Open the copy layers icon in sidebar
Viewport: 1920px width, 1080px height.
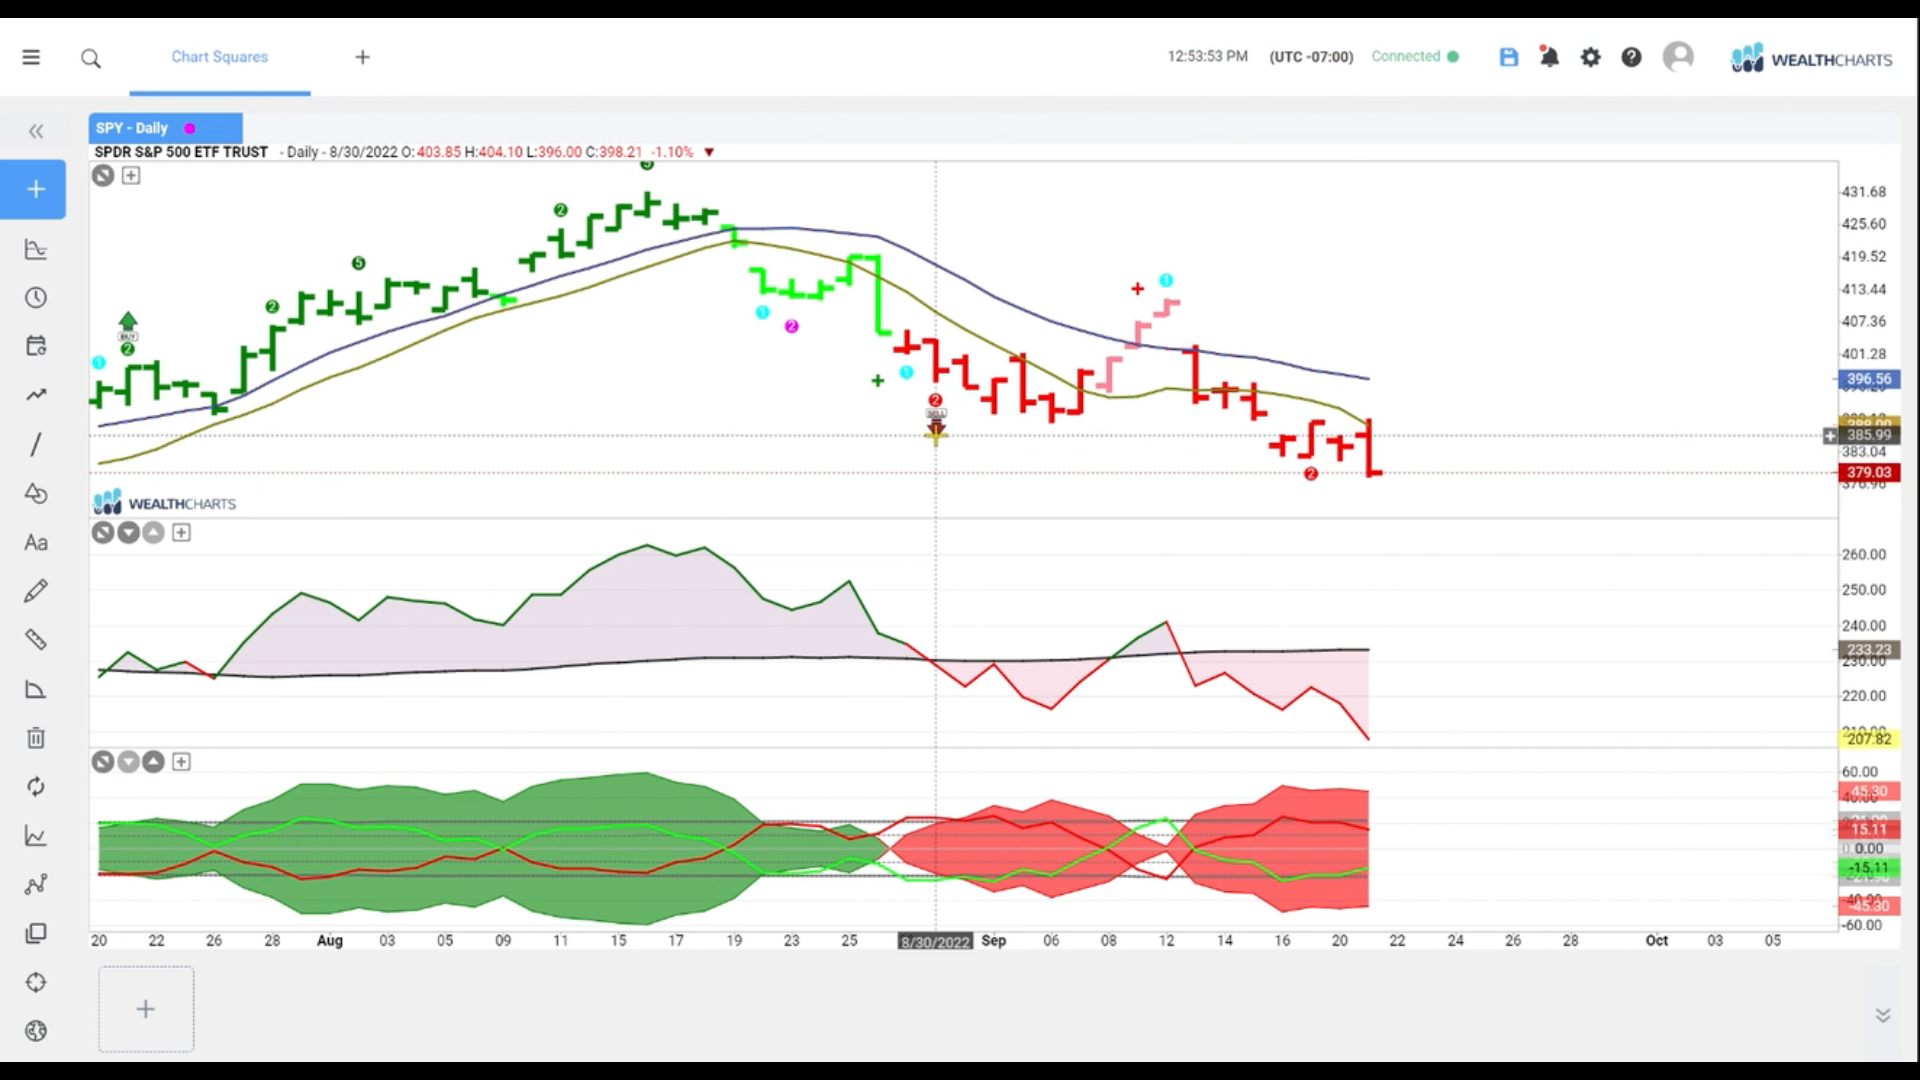pos(36,933)
